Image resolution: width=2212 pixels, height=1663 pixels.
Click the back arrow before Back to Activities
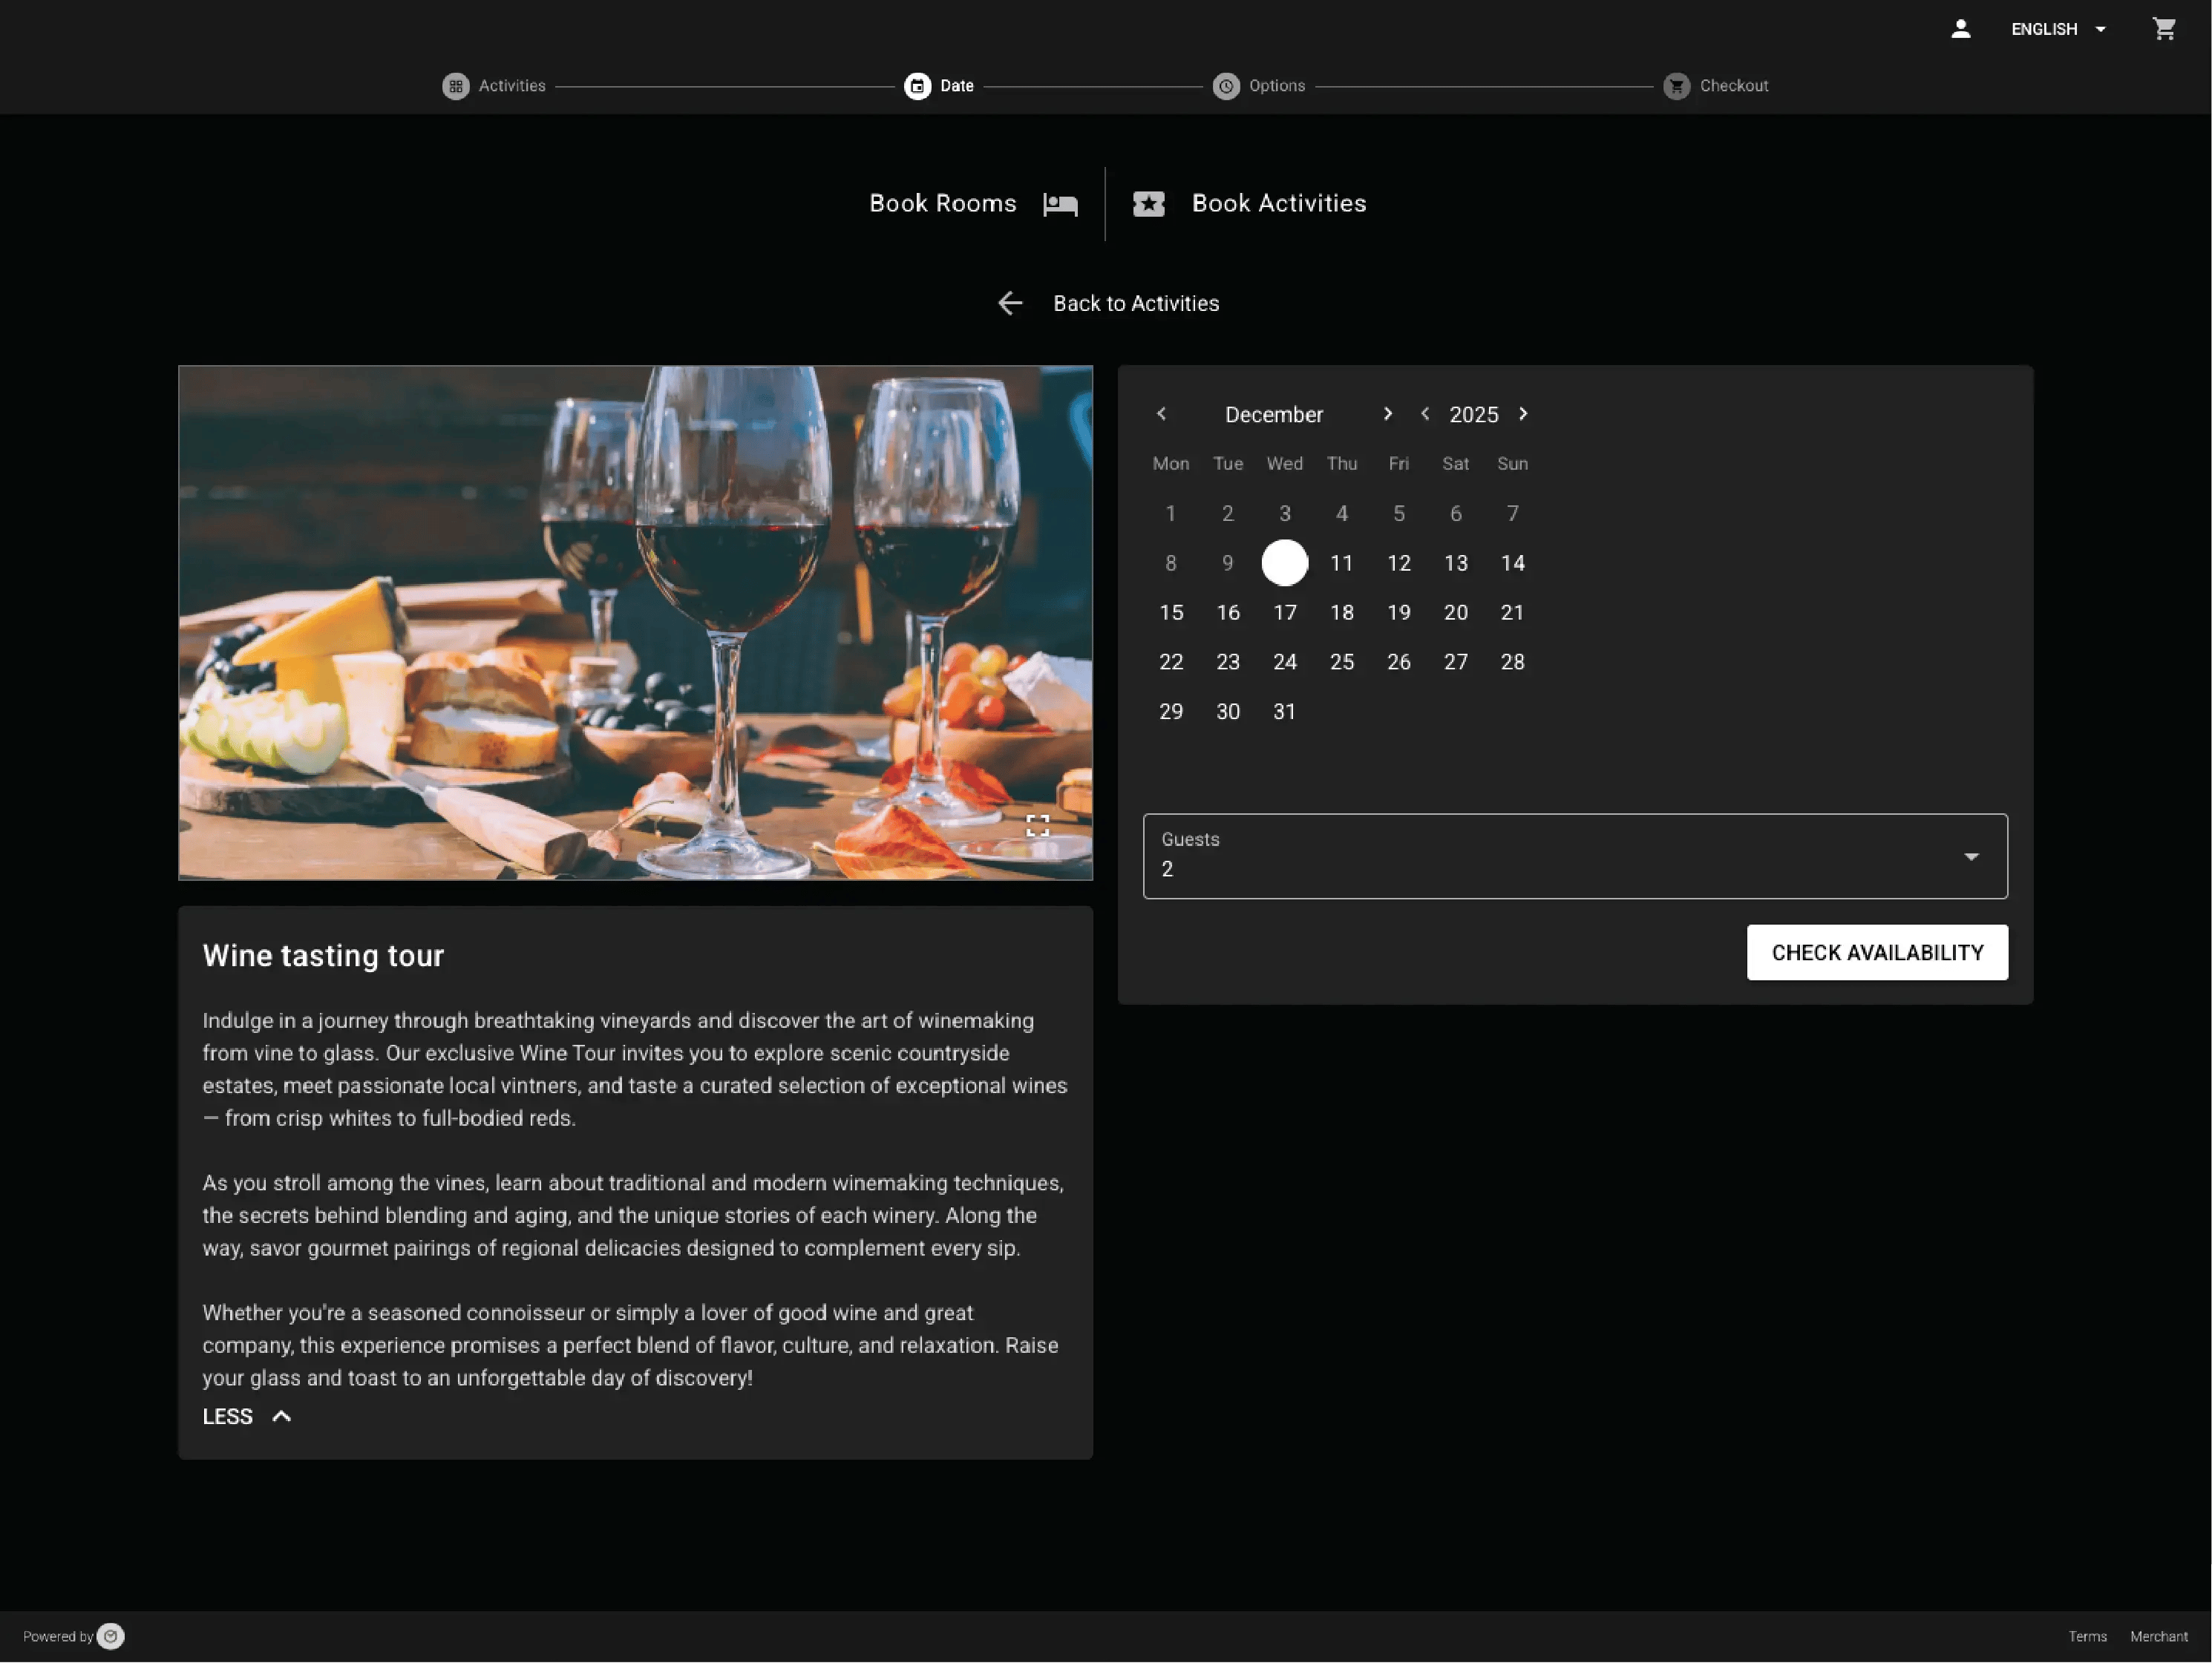click(x=1010, y=303)
